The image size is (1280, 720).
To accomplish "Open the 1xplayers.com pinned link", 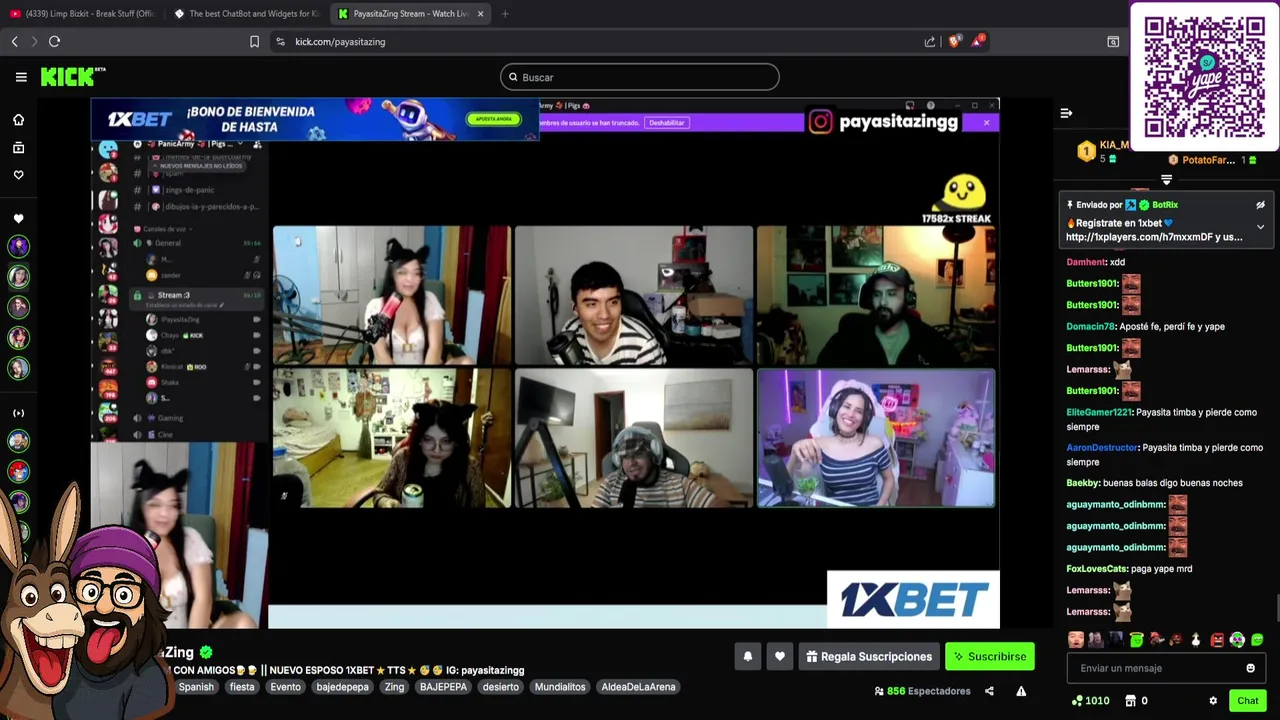I will coord(1138,237).
